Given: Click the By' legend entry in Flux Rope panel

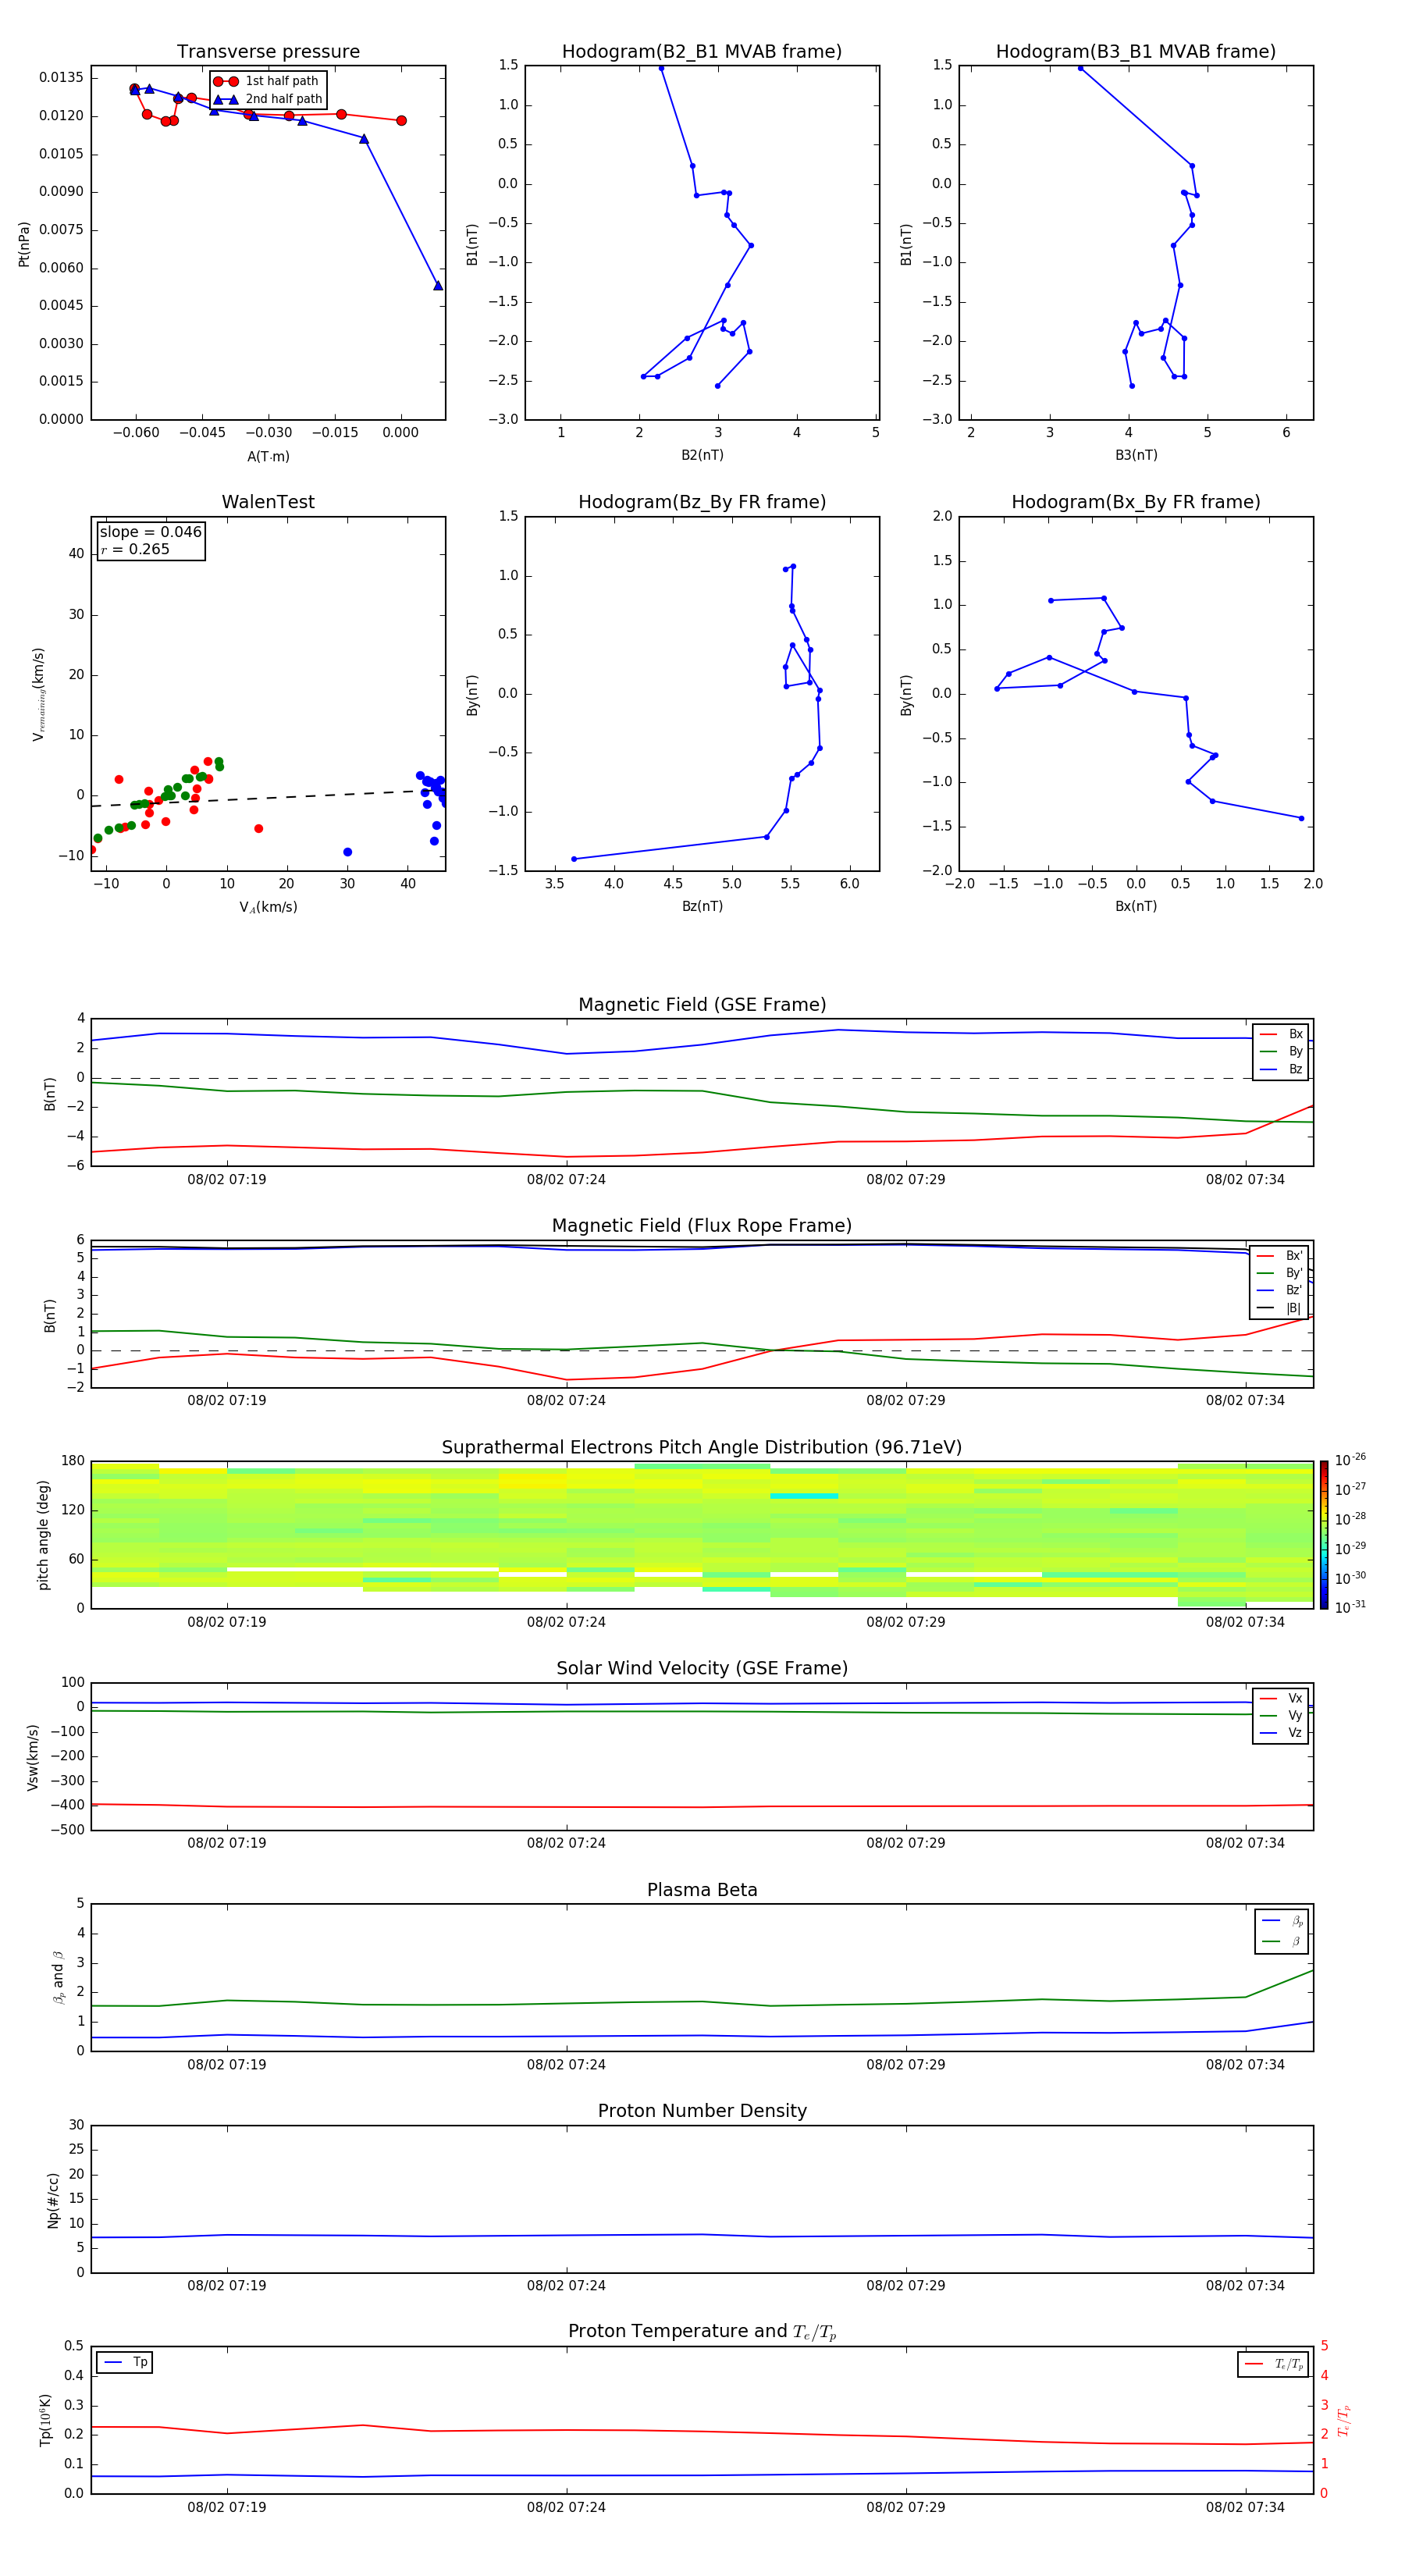Looking at the screenshot, I should pos(1280,1273).
